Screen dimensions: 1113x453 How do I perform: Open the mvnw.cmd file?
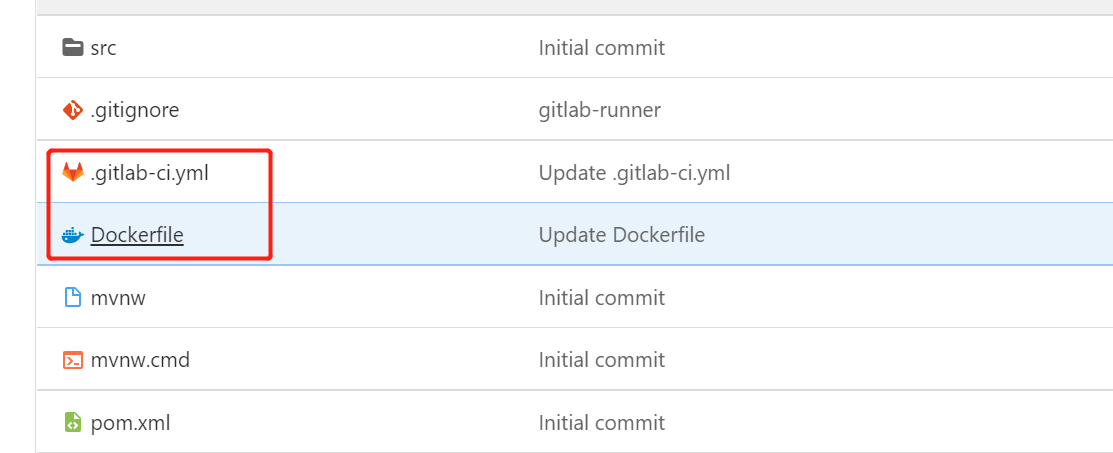click(x=141, y=360)
